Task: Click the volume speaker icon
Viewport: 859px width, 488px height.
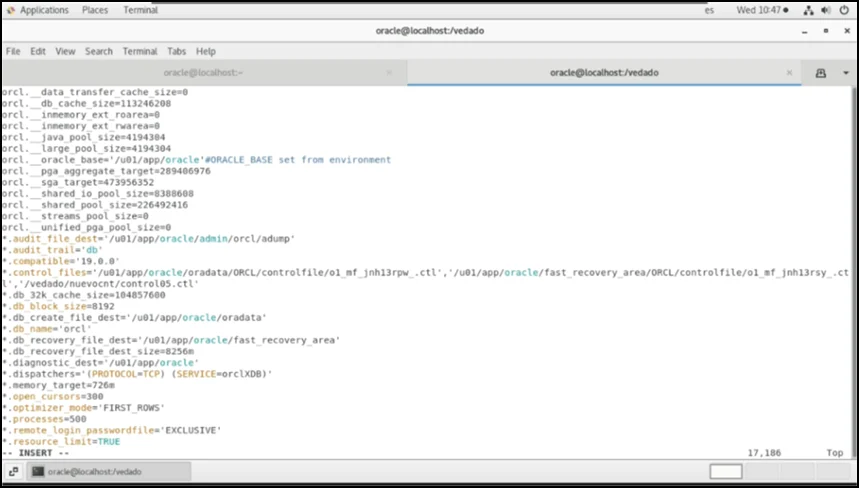Action: [826, 10]
